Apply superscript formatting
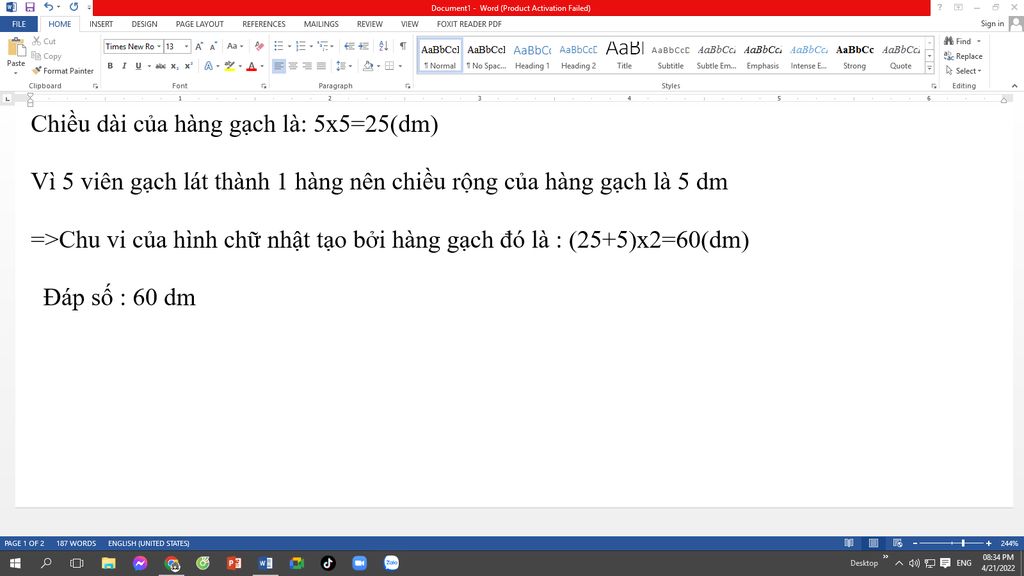The width and height of the screenshot is (1024, 576). (189, 66)
